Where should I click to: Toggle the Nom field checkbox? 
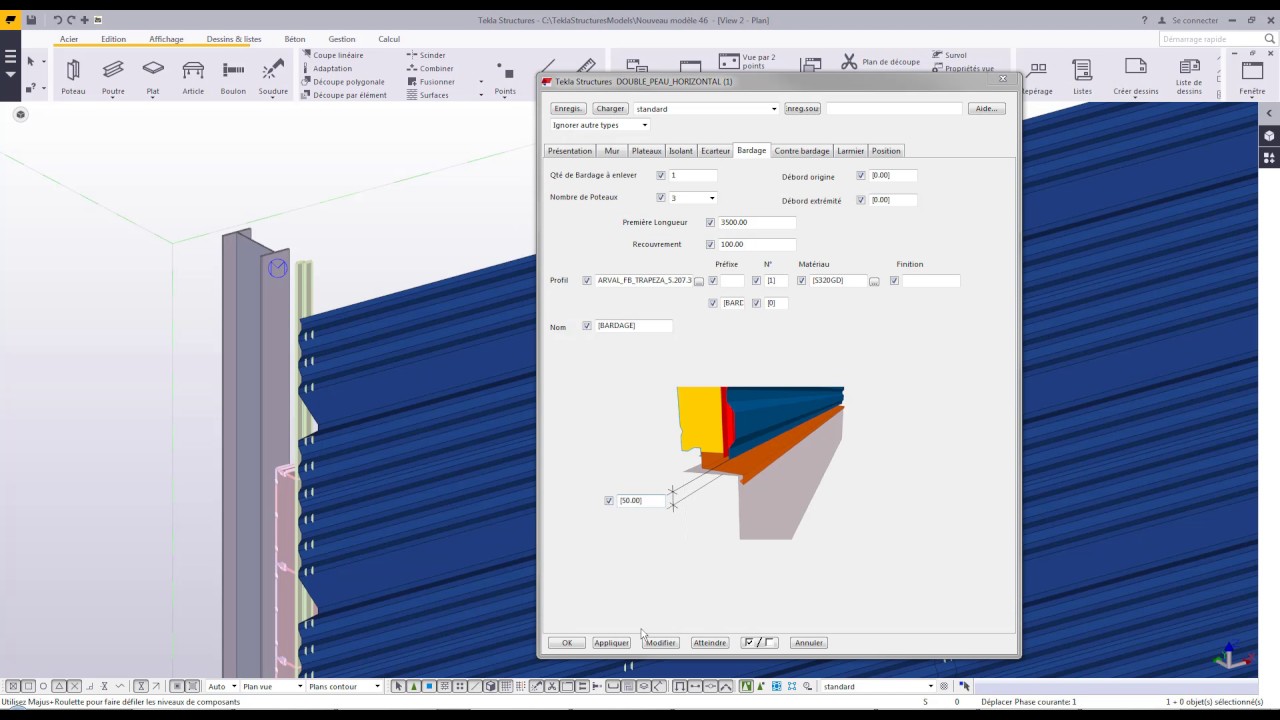click(x=587, y=326)
